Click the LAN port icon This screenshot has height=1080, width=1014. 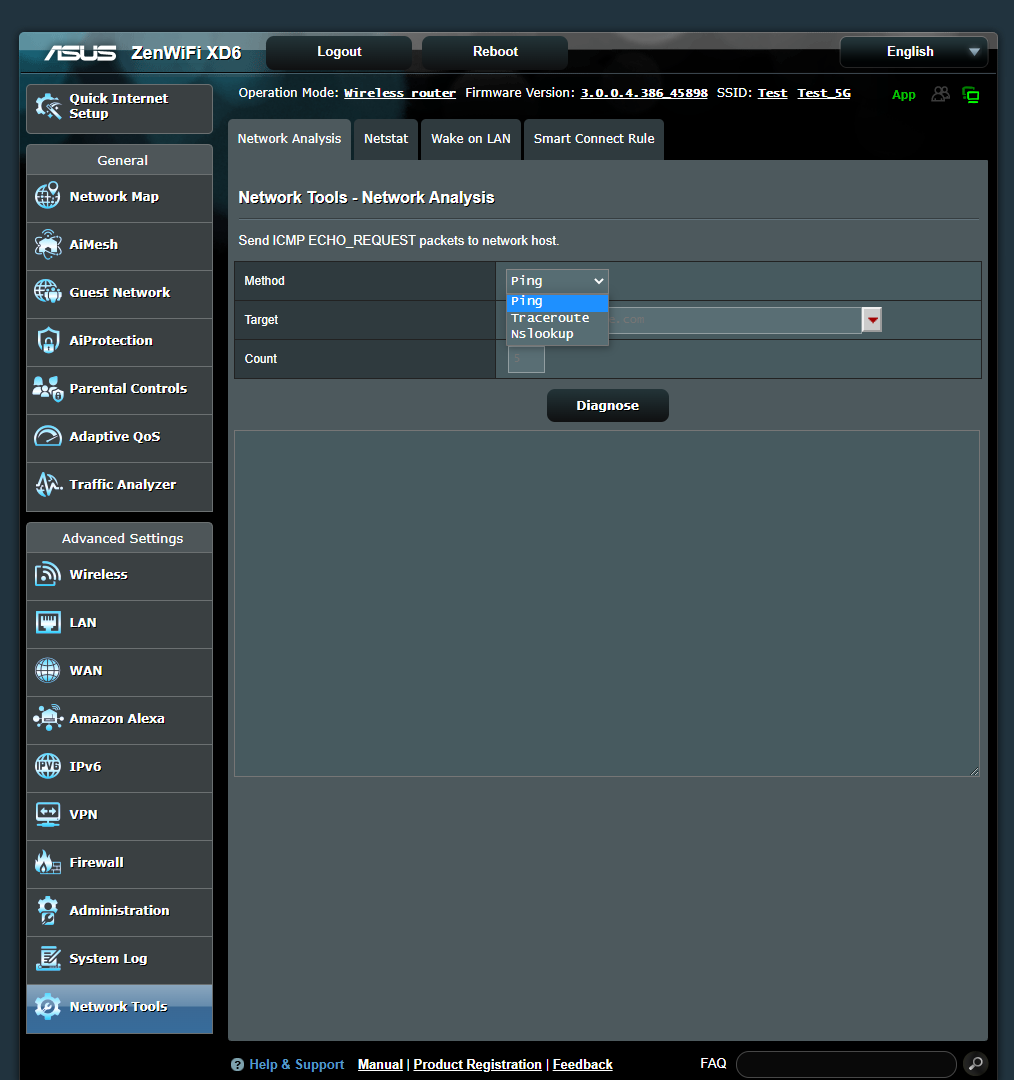[48, 622]
